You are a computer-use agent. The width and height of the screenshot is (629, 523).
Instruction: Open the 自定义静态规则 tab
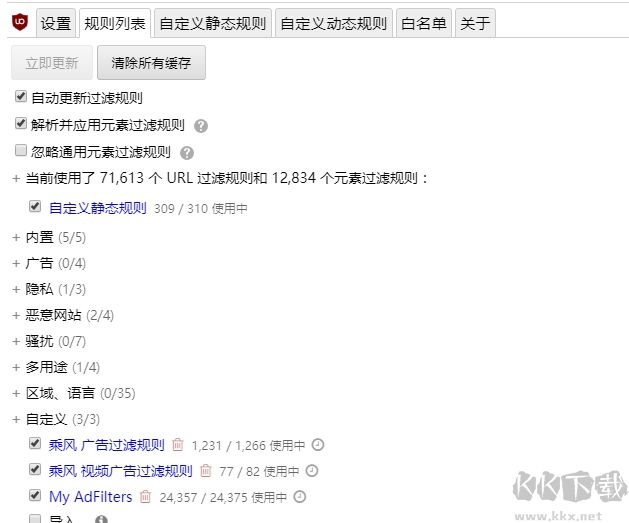pos(213,23)
